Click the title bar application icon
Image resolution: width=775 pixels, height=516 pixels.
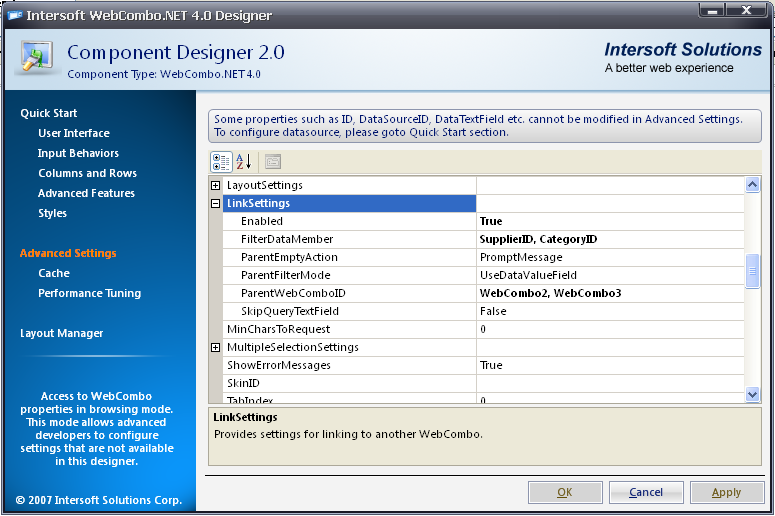pyautogui.click(x=15, y=15)
